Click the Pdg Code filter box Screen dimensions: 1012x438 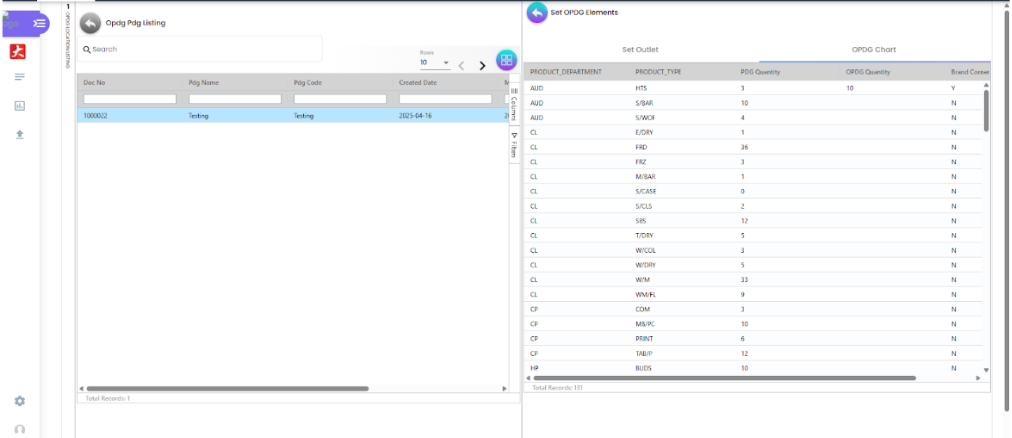pos(340,99)
